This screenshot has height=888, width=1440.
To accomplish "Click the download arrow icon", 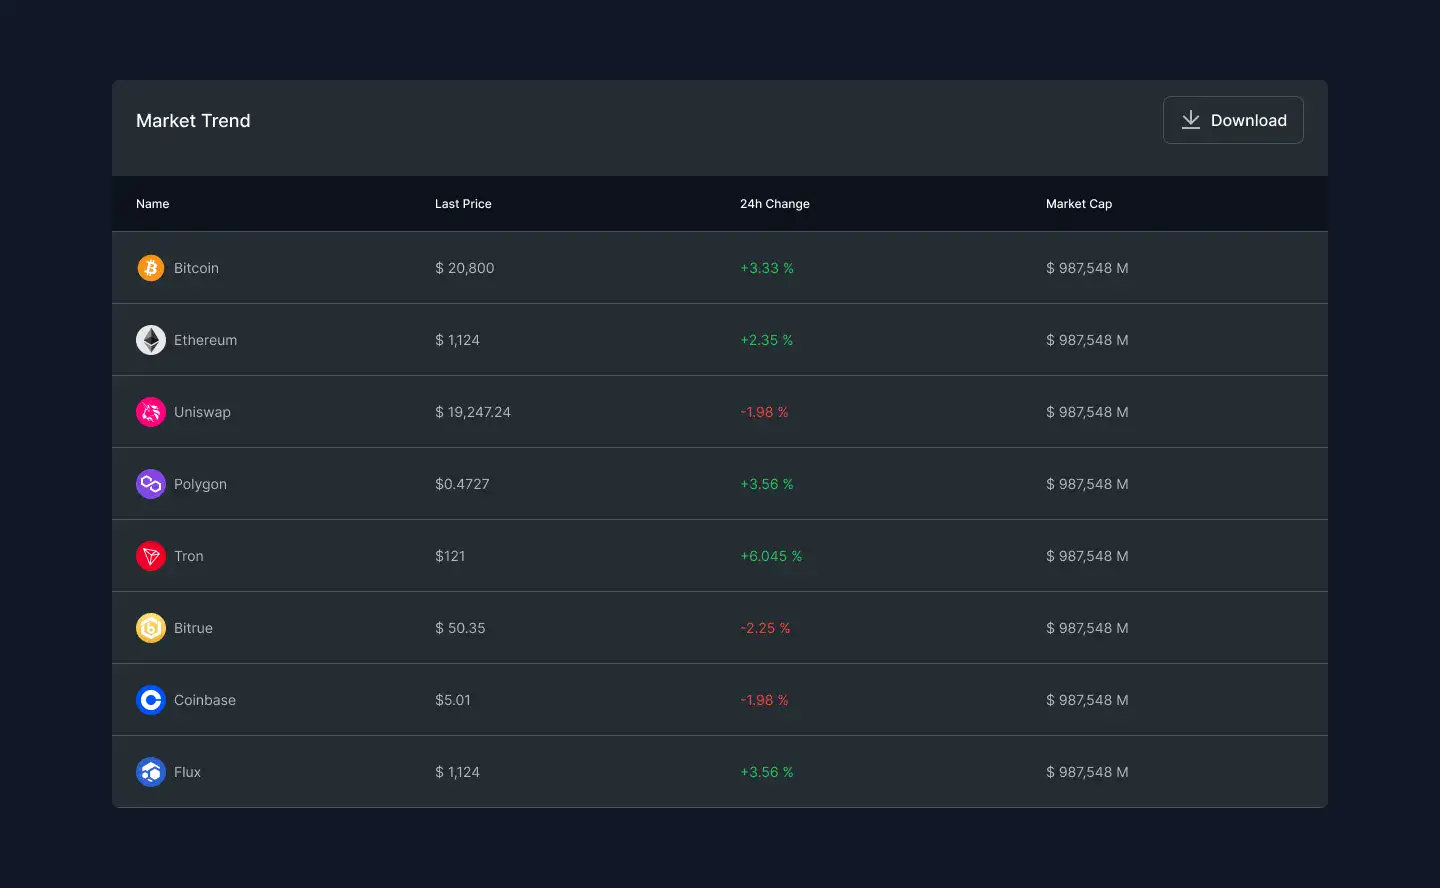I will 1191,120.
